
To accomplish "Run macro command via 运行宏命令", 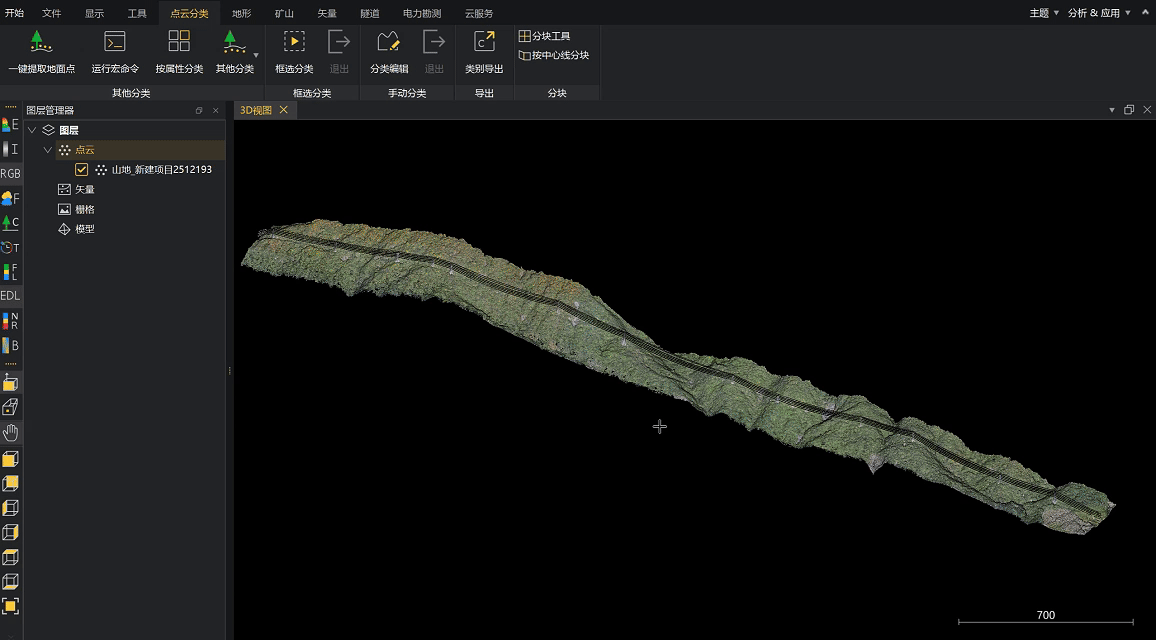I will tap(115, 42).
